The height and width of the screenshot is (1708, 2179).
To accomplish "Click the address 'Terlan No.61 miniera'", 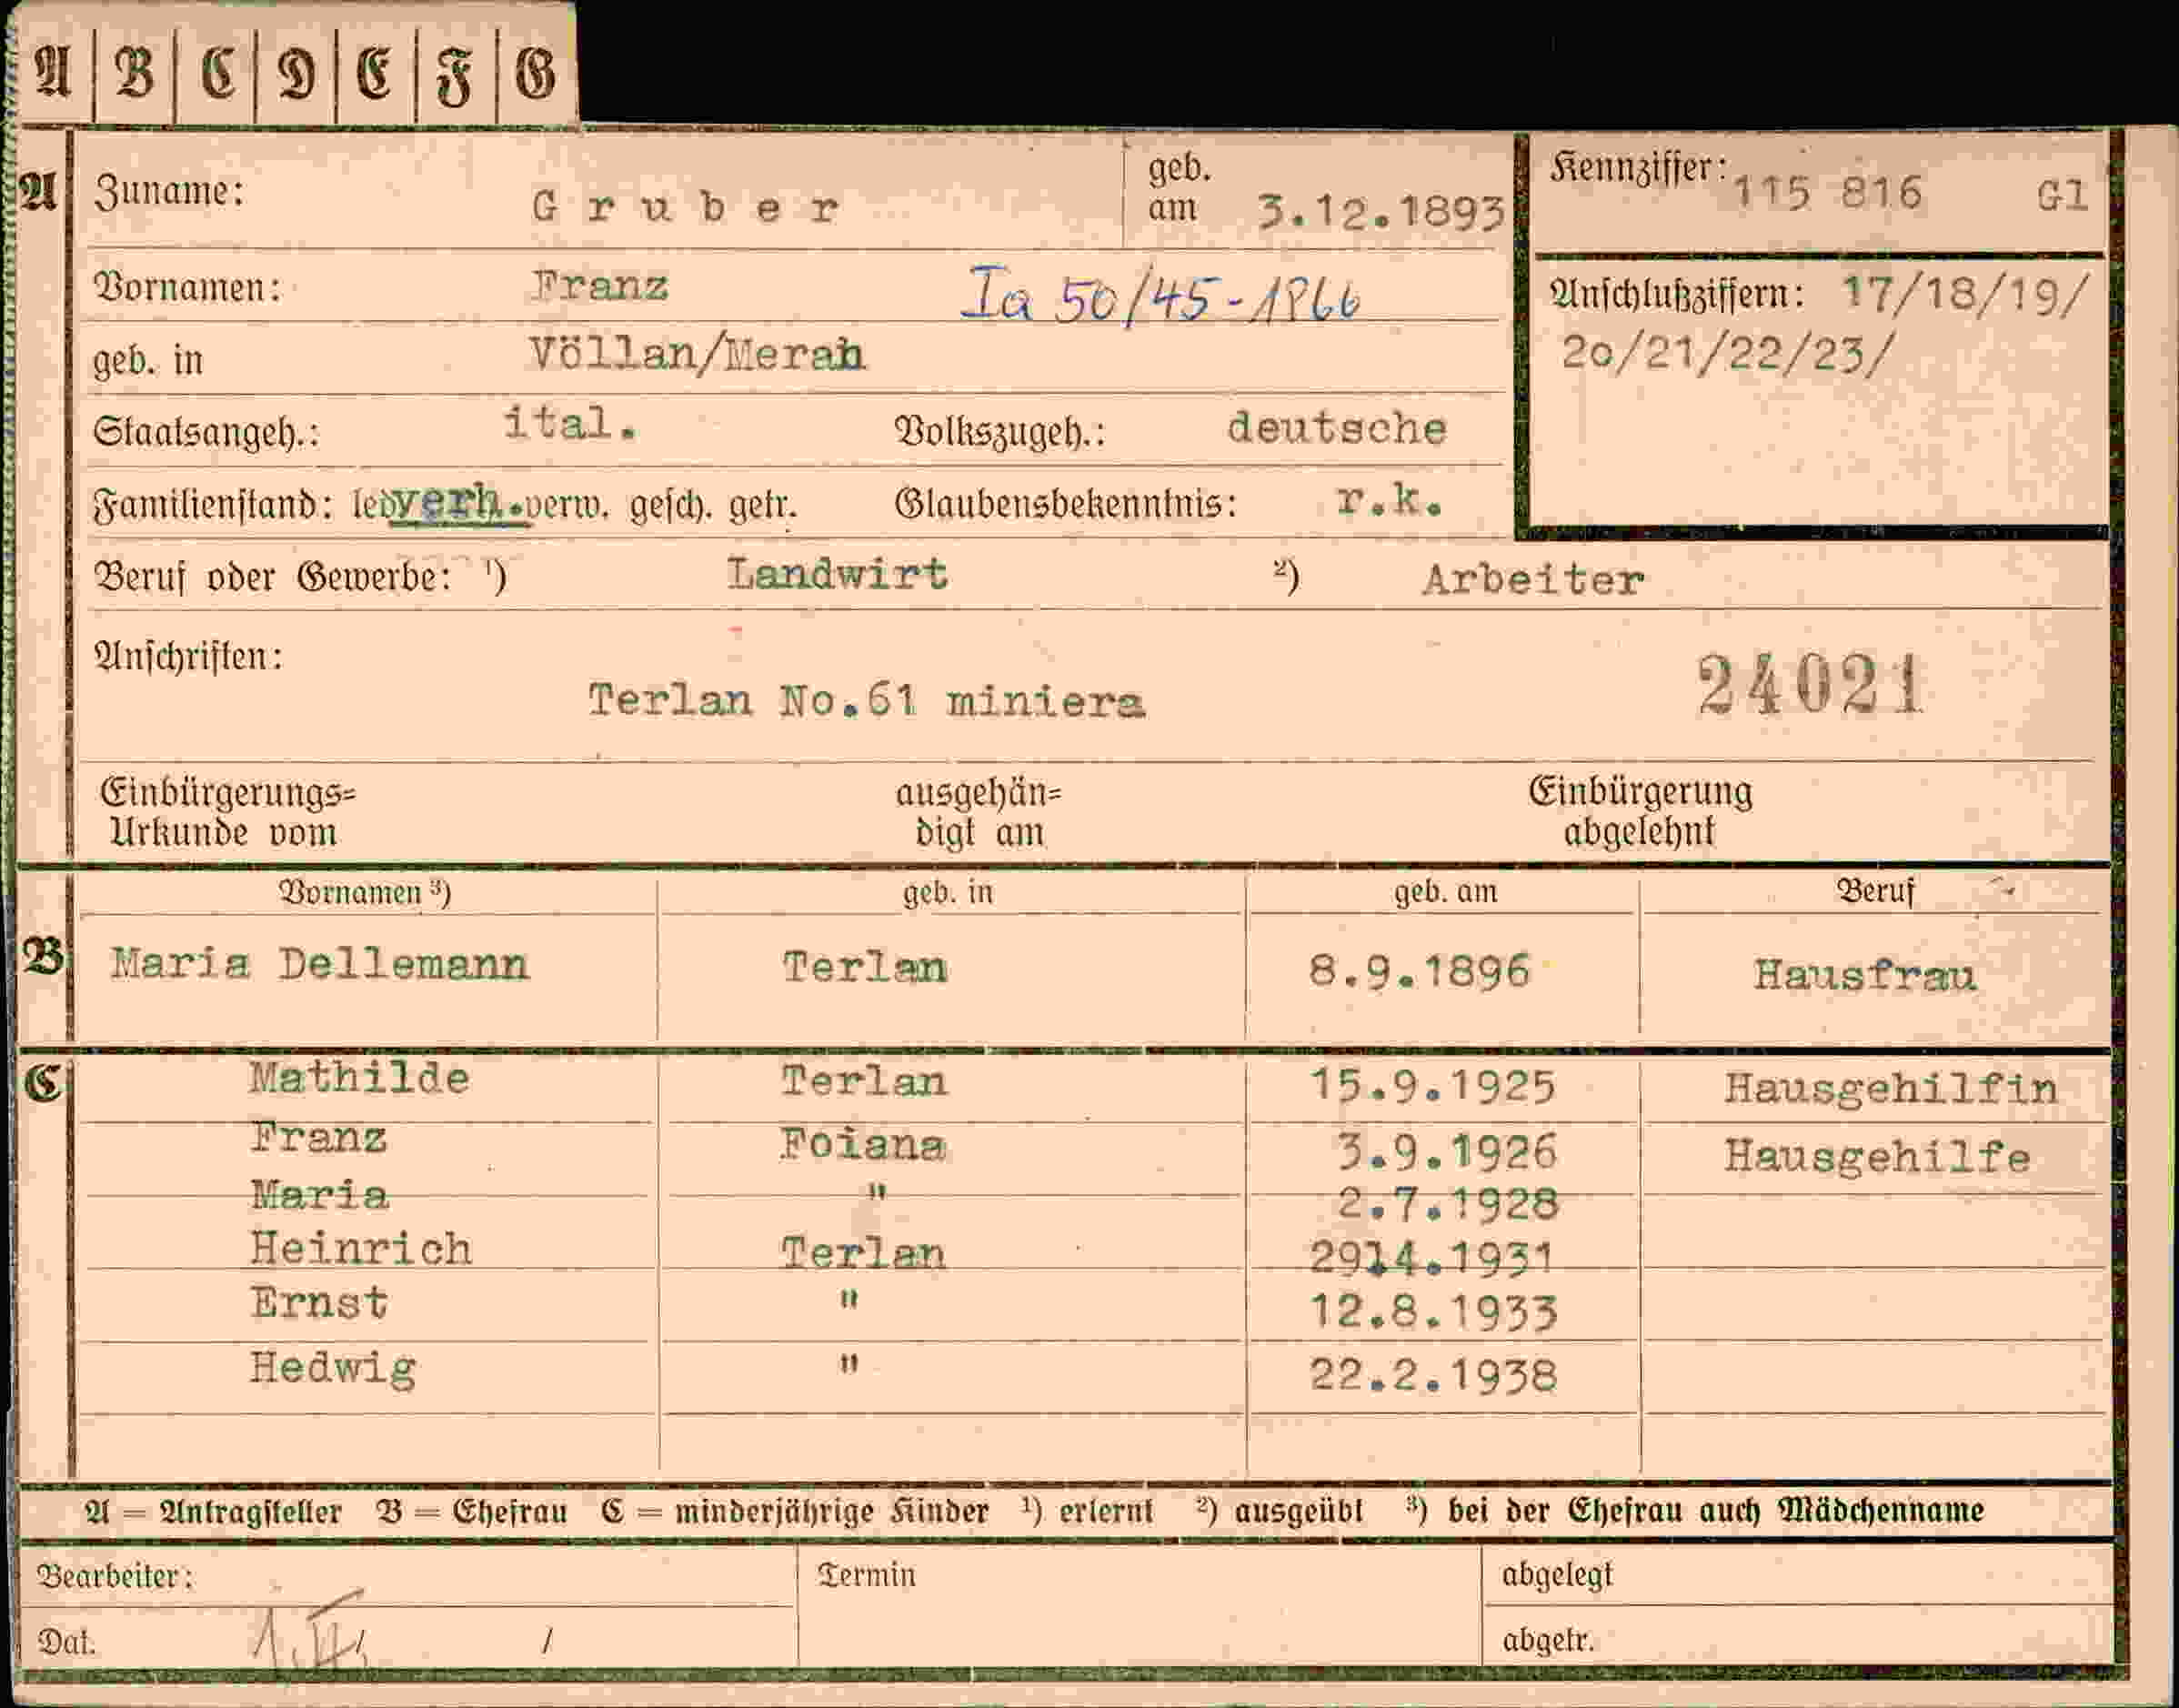I will pos(866,700).
